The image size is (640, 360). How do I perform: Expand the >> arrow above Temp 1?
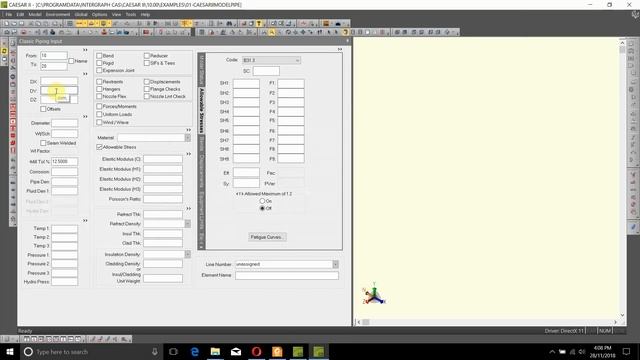click(85, 220)
